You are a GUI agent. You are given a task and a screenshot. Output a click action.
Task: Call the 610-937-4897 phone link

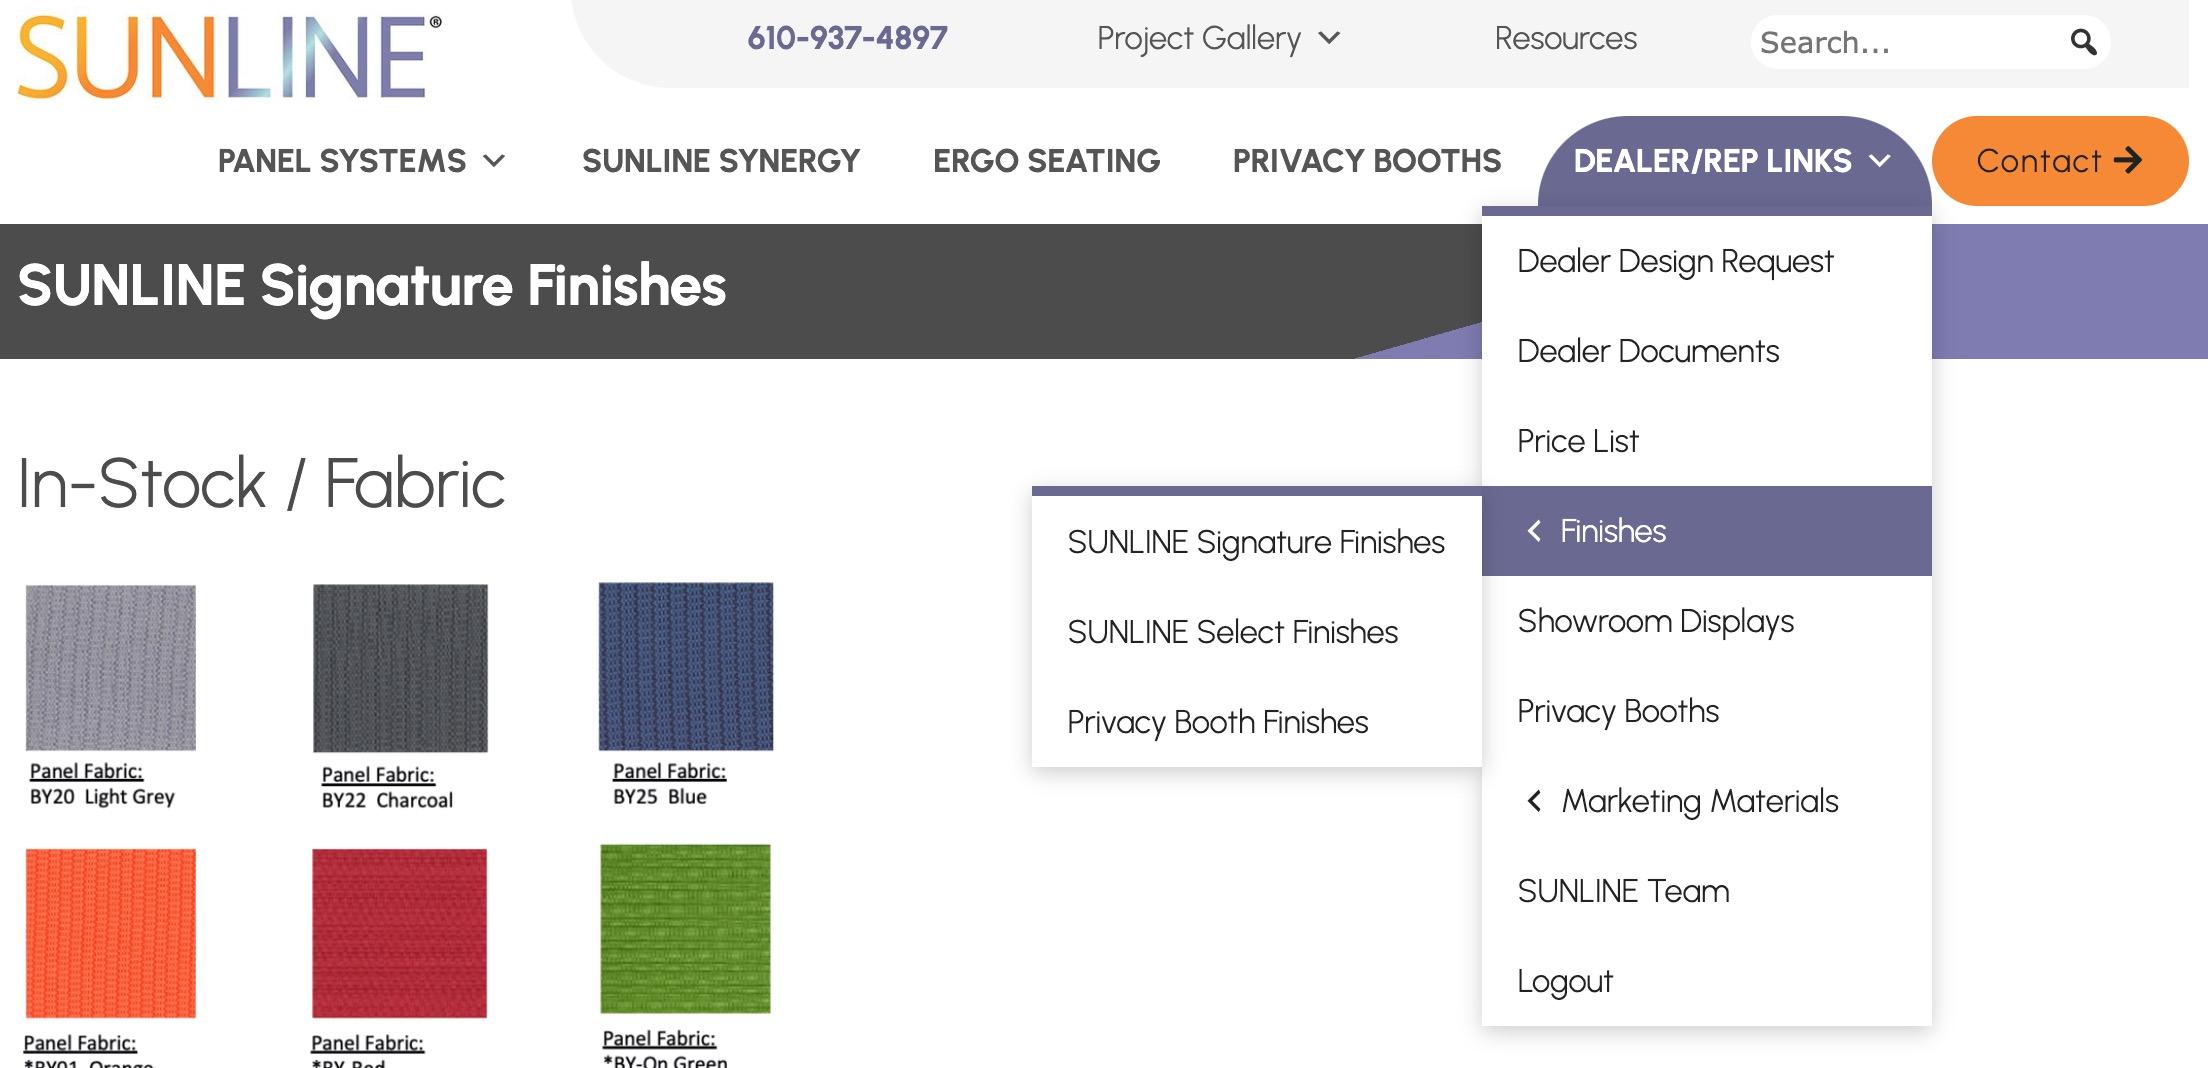pos(847,38)
